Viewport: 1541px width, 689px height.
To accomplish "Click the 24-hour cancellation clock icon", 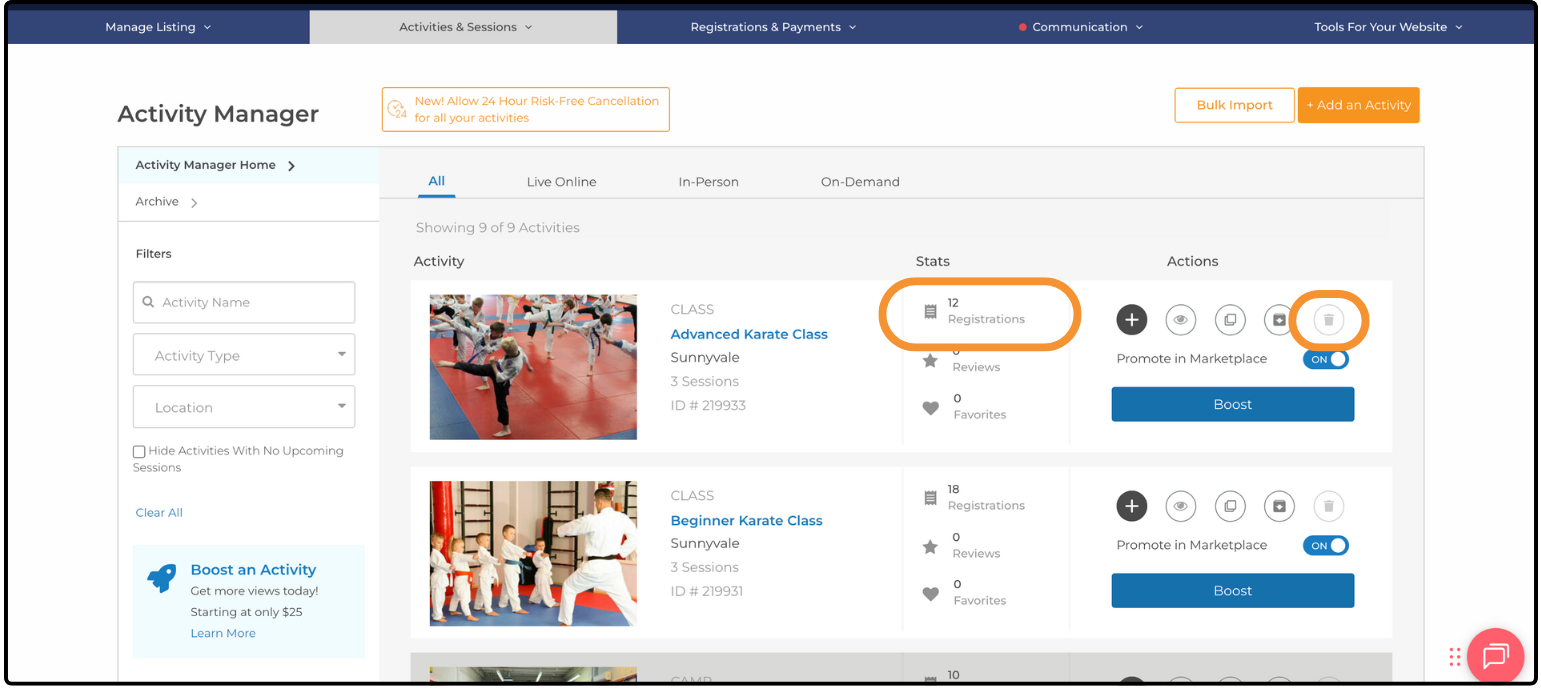I will click(397, 109).
